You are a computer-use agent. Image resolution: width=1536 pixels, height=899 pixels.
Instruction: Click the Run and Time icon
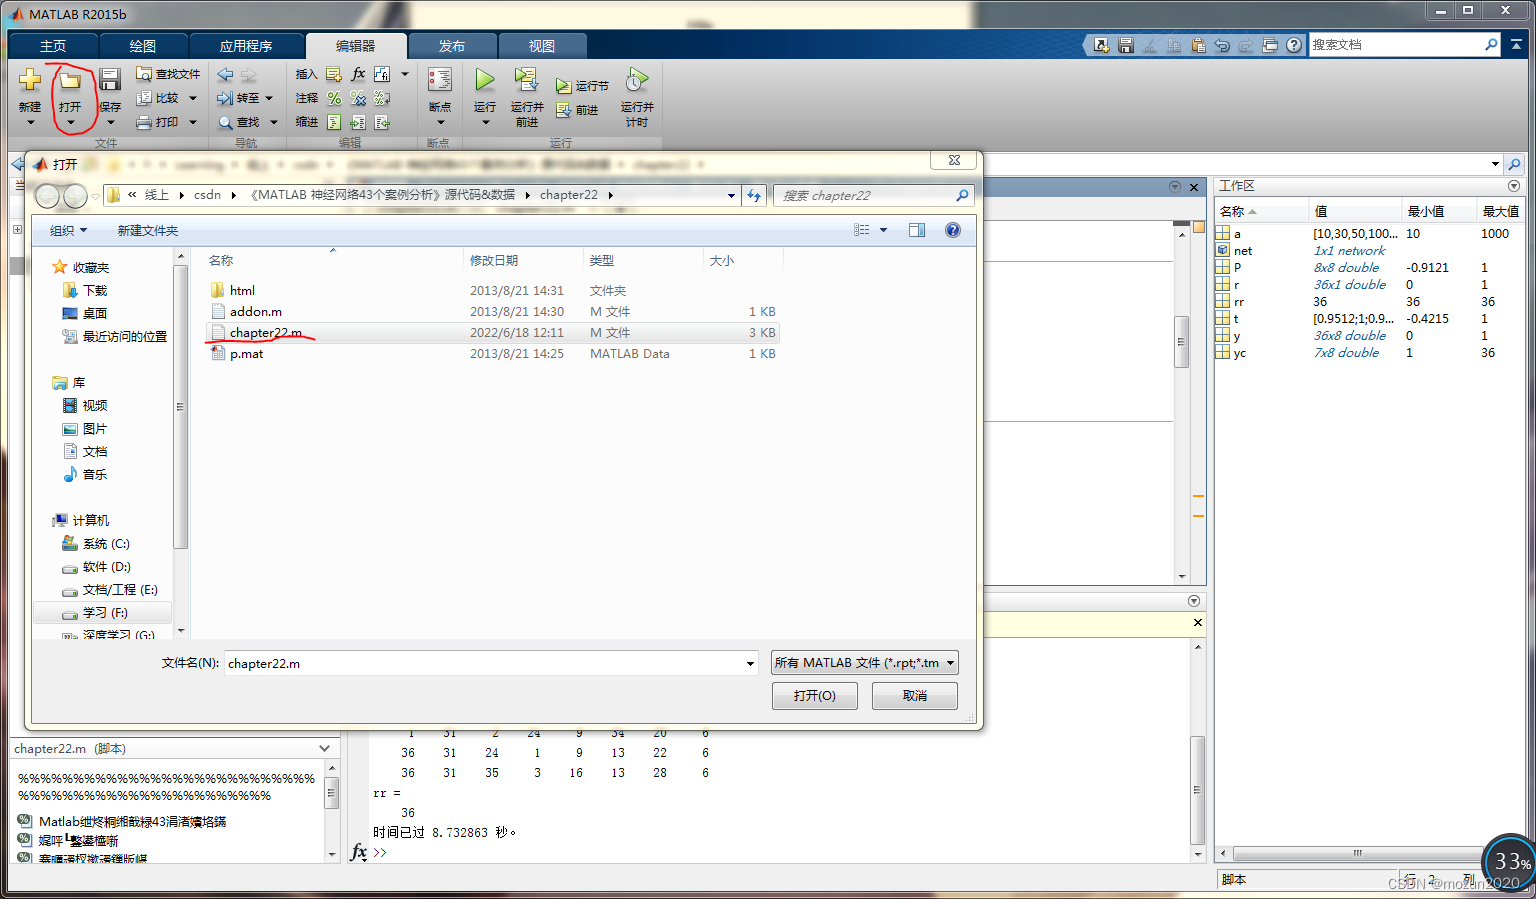[x=637, y=80]
